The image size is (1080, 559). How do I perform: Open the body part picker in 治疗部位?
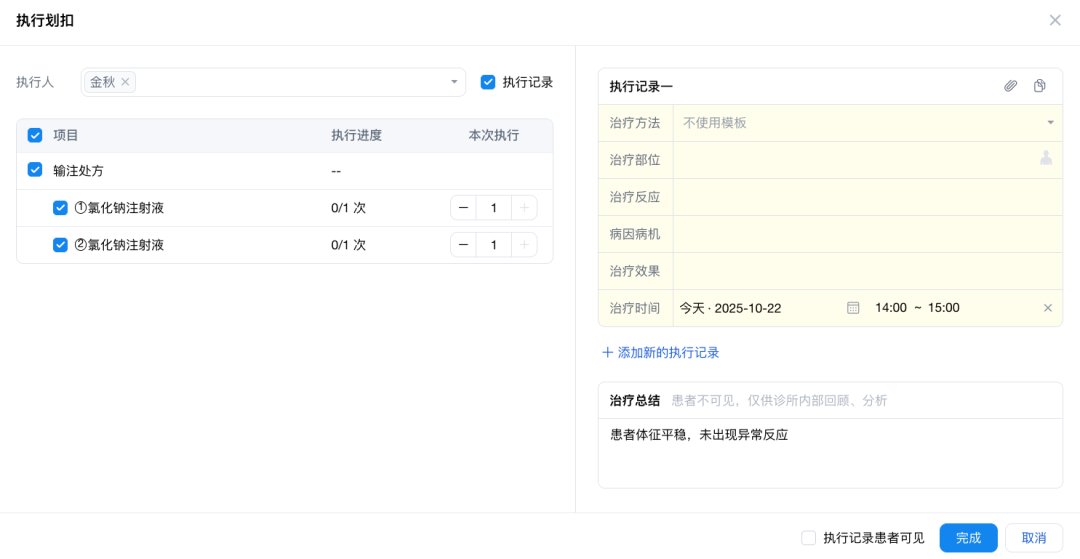tap(1046, 158)
